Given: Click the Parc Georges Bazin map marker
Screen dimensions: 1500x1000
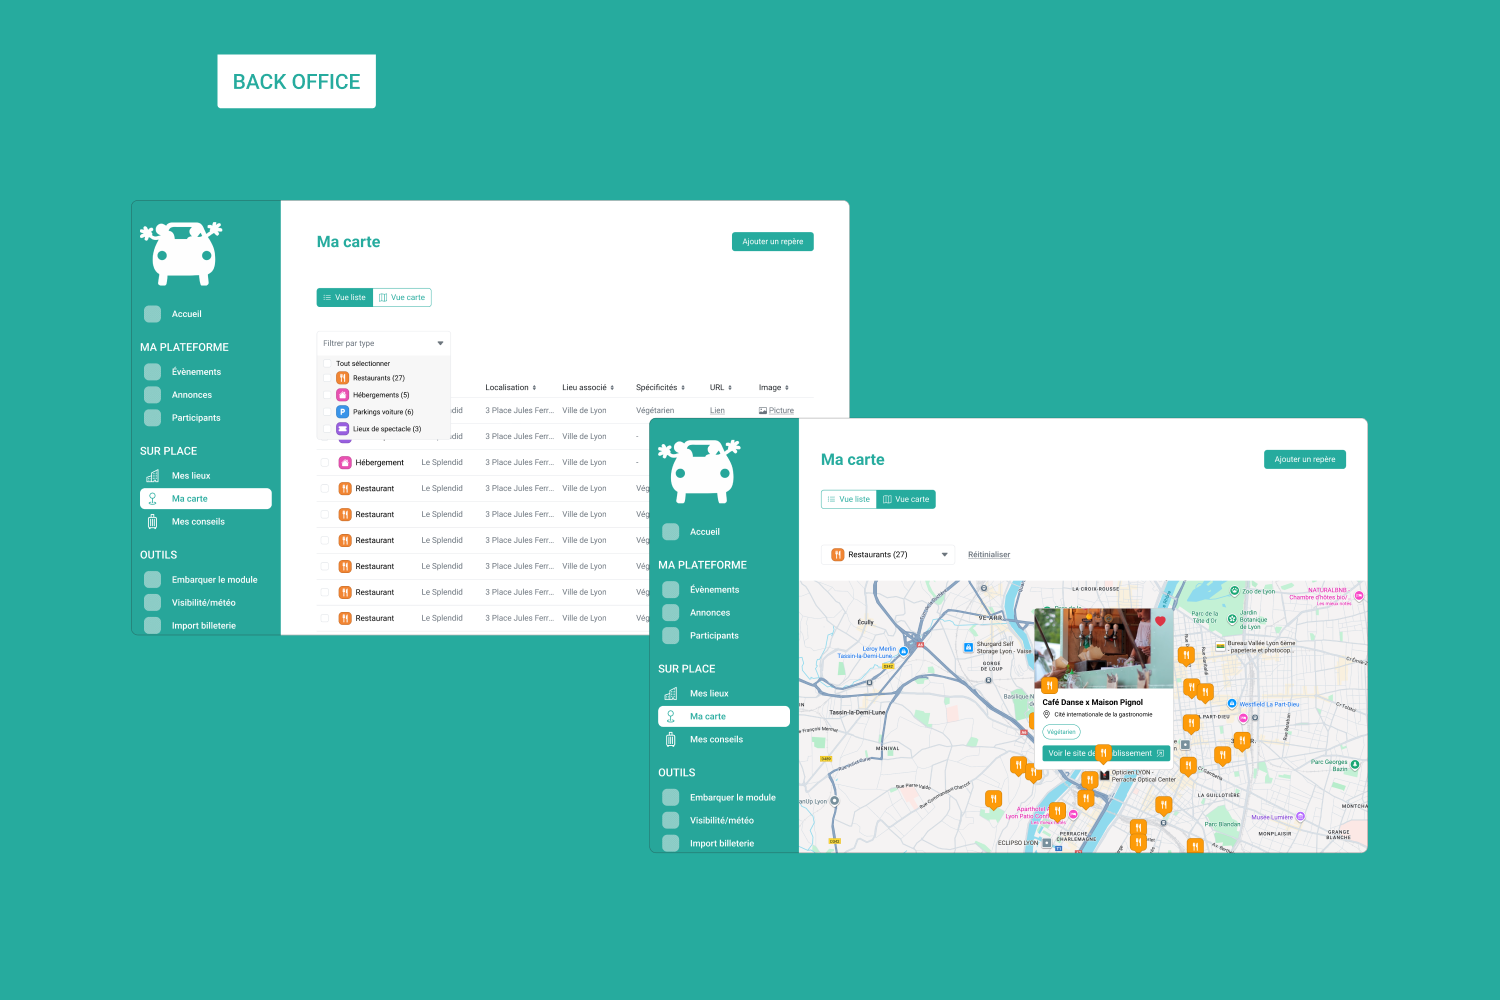Looking at the screenshot, I should click(1355, 765).
